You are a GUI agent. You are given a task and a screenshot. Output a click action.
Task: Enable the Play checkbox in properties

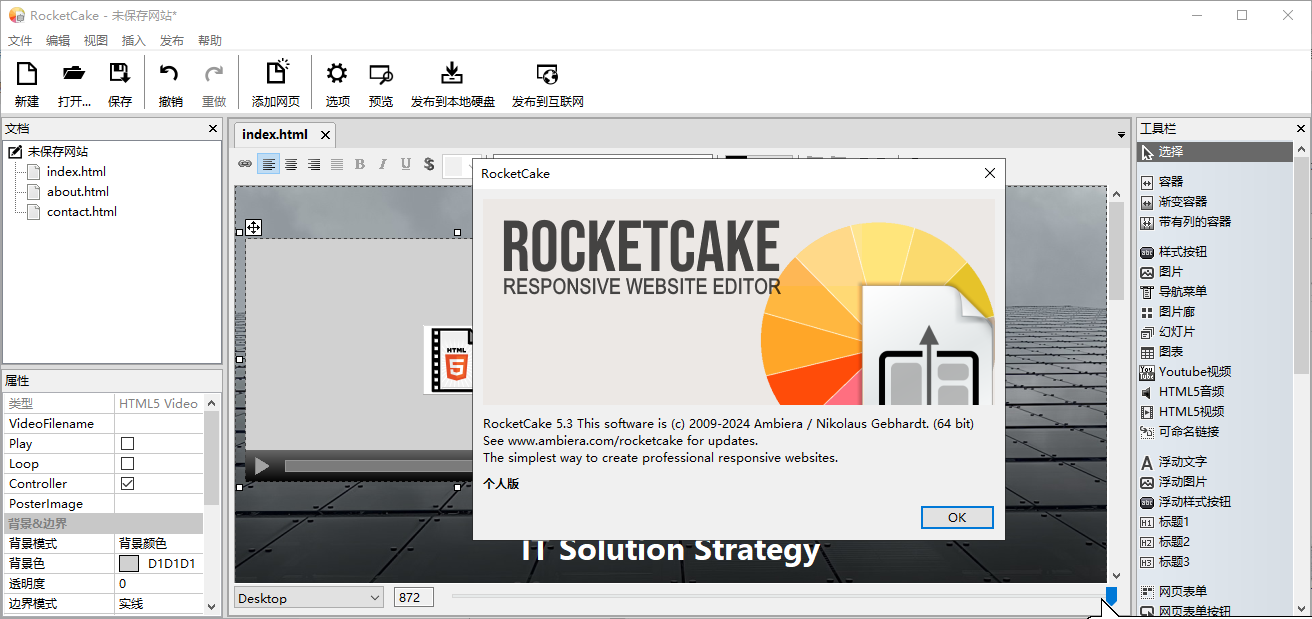coord(125,443)
